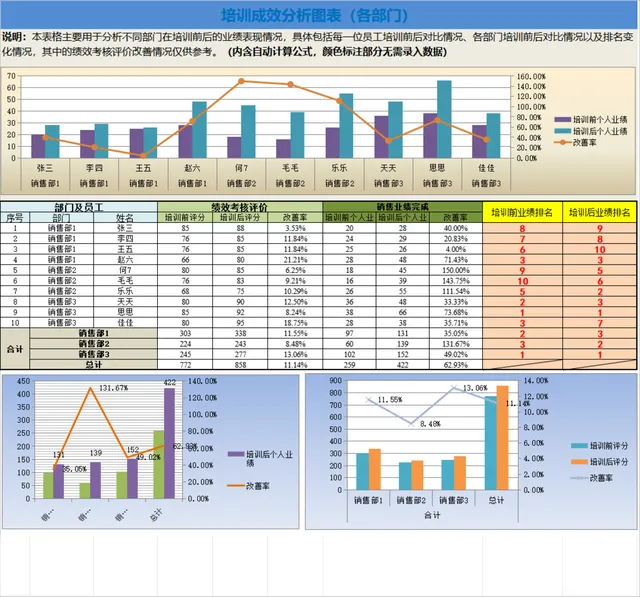Select the 销售业绩完成 header cell
This screenshot has height=597, width=640.
coord(402,207)
